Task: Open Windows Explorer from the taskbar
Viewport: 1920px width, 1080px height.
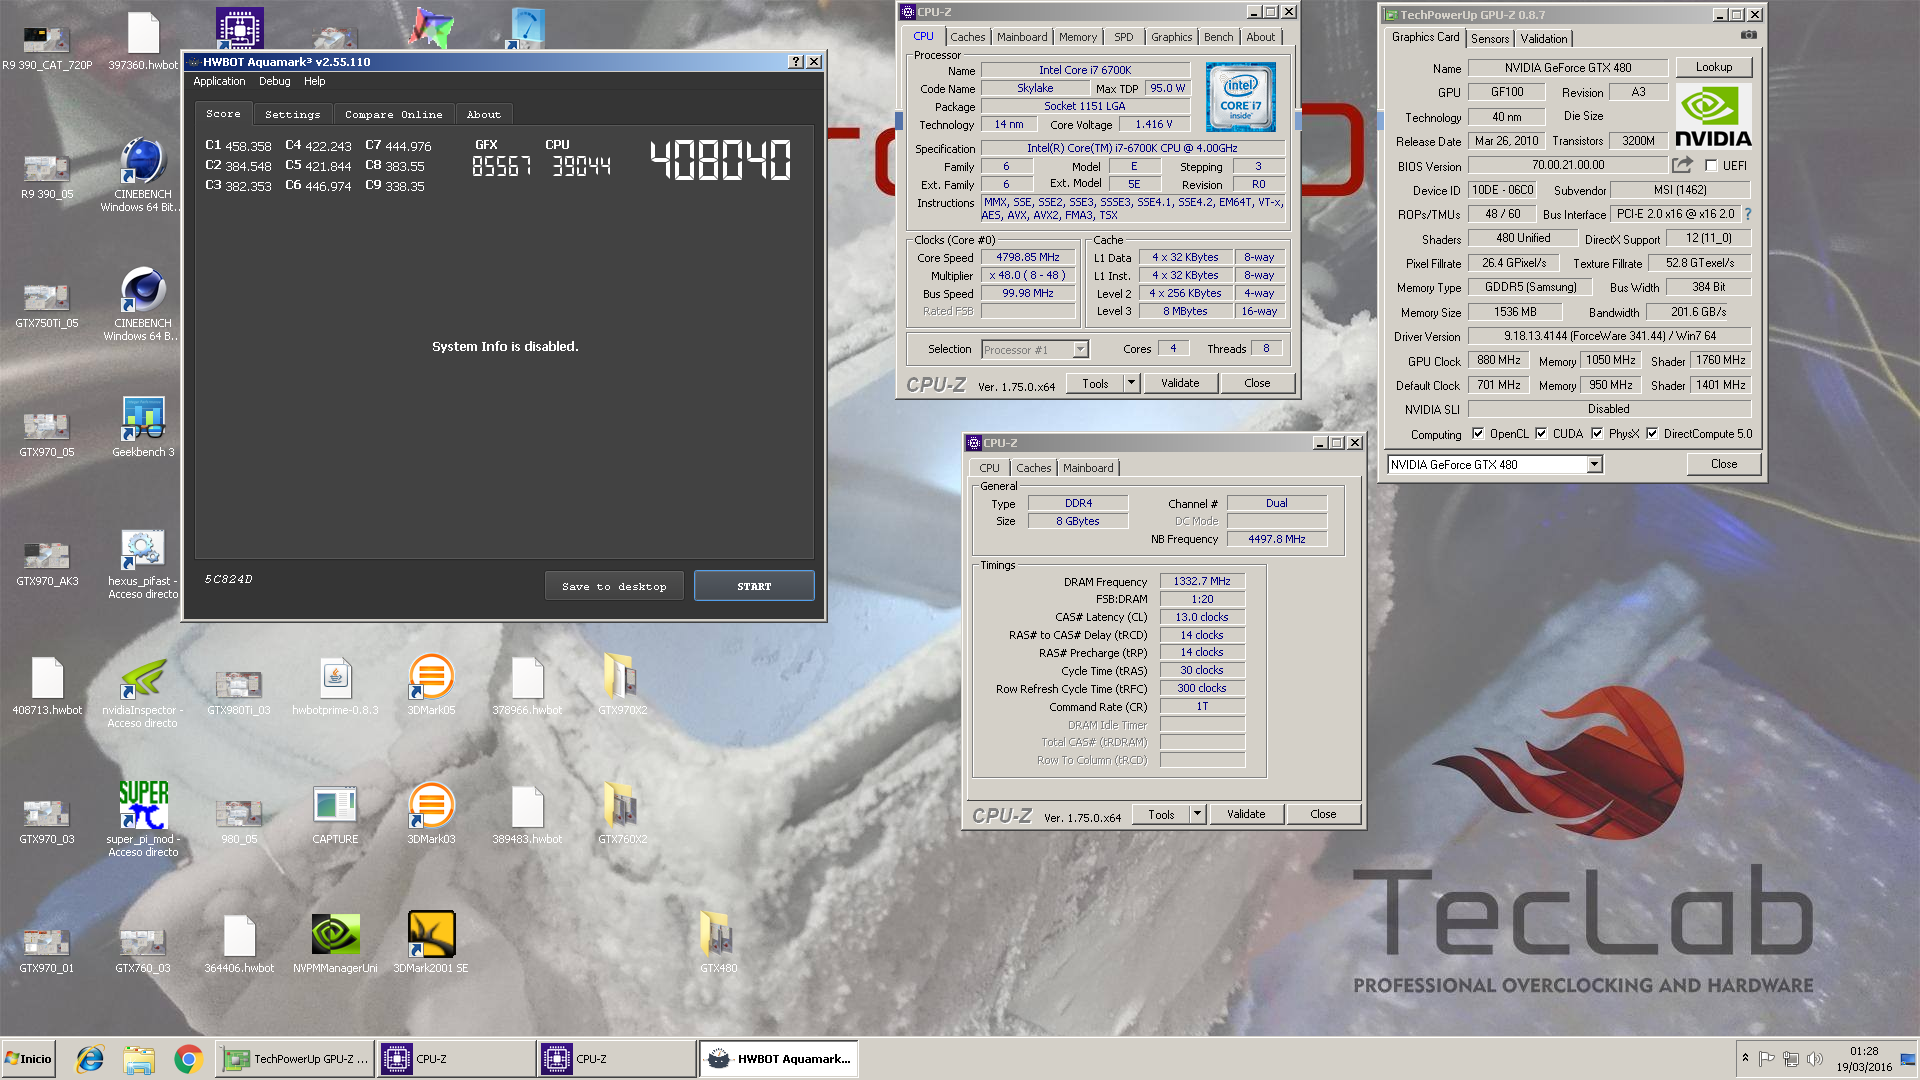Action: pos(139,1059)
